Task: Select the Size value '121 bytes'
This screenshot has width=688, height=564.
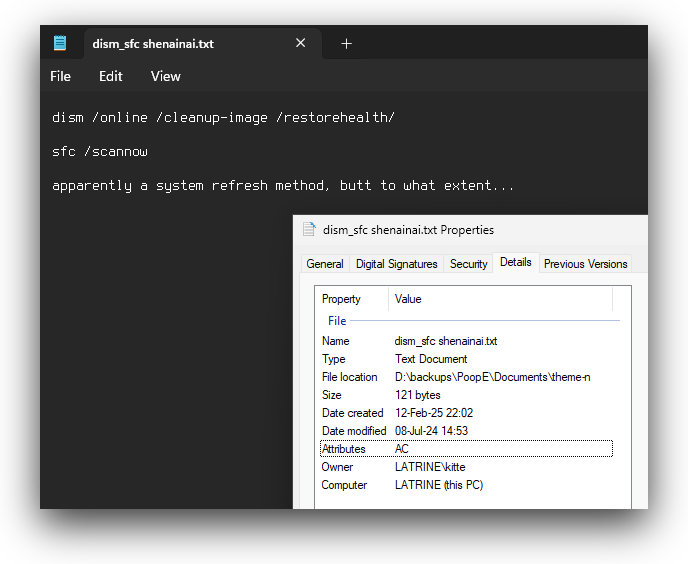Action: click(417, 395)
